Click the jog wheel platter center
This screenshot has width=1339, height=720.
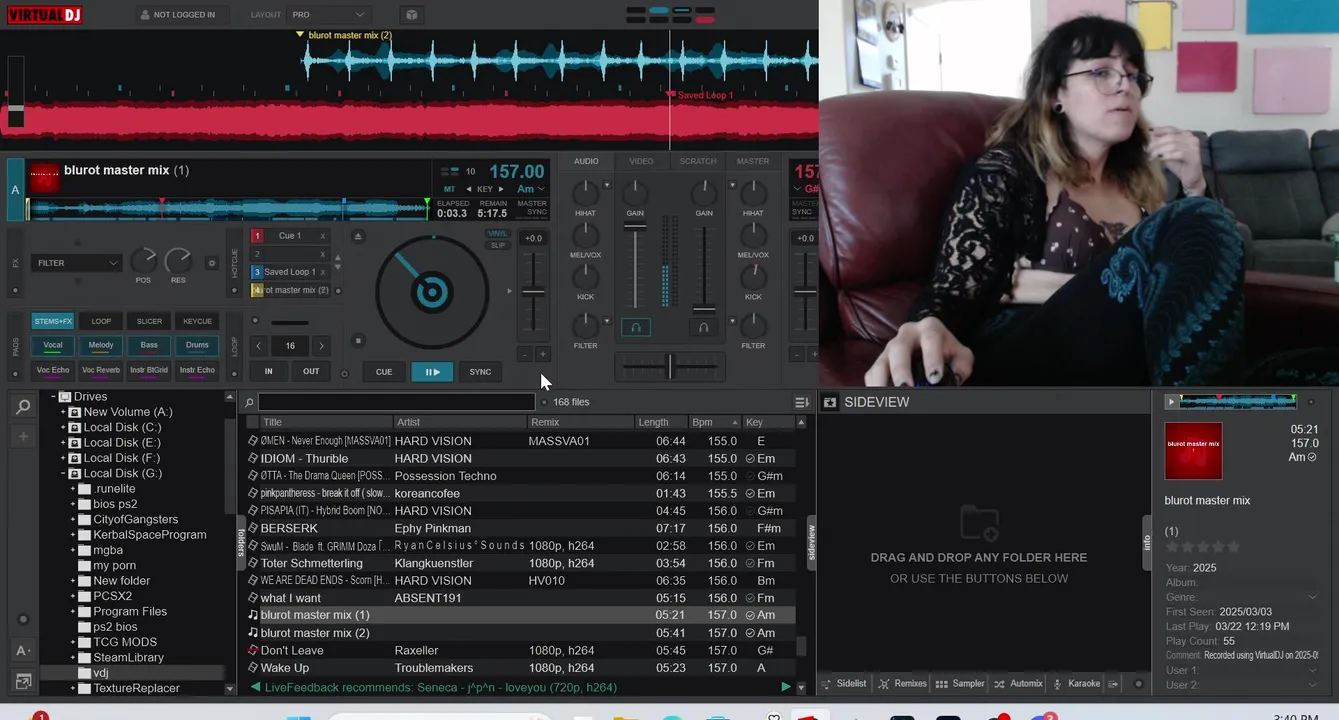coord(432,292)
